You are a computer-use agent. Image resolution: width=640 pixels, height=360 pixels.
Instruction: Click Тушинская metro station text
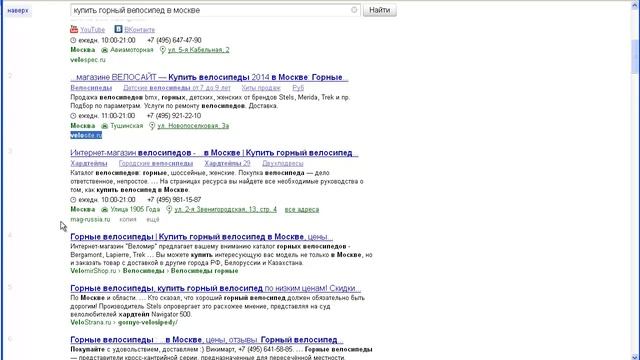pyautogui.click(x=127, y=126)
